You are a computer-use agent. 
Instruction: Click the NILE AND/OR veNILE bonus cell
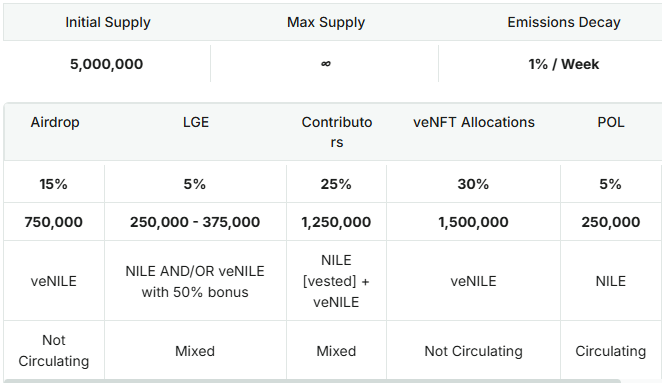click(x=195, y=281)
